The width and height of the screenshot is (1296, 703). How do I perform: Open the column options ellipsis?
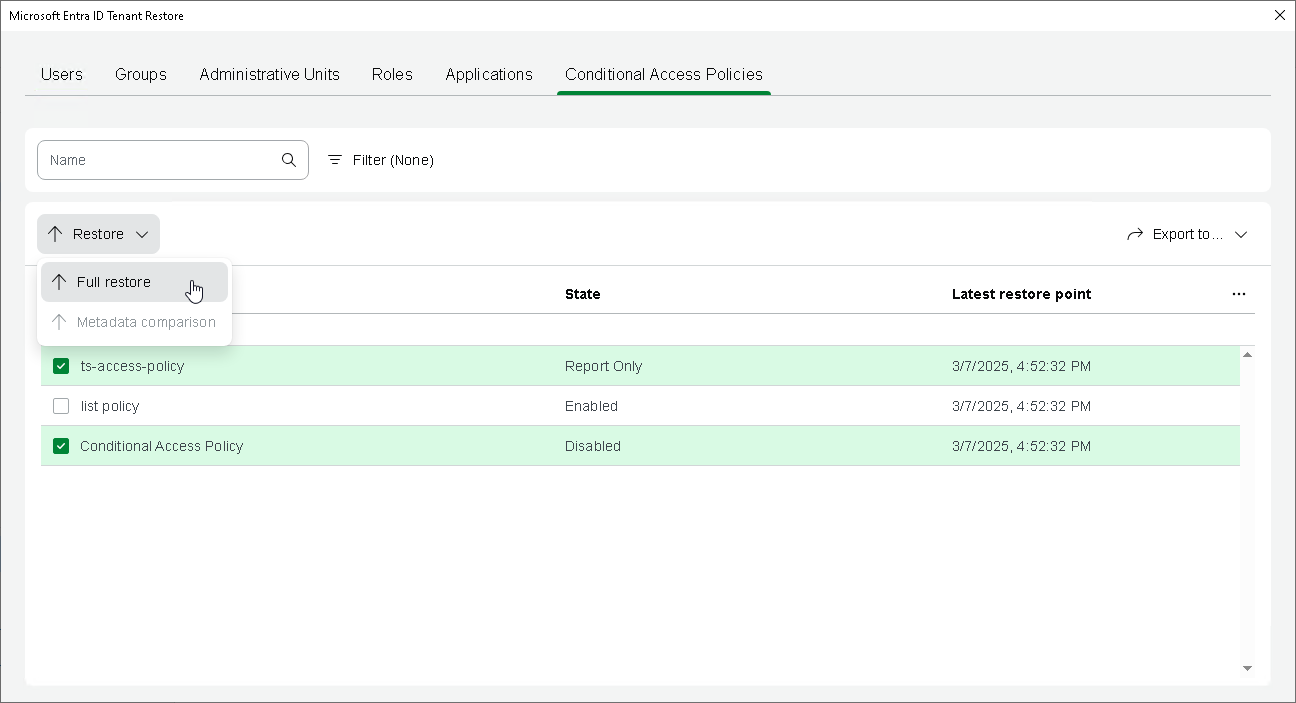click(x=1239, y=294)
